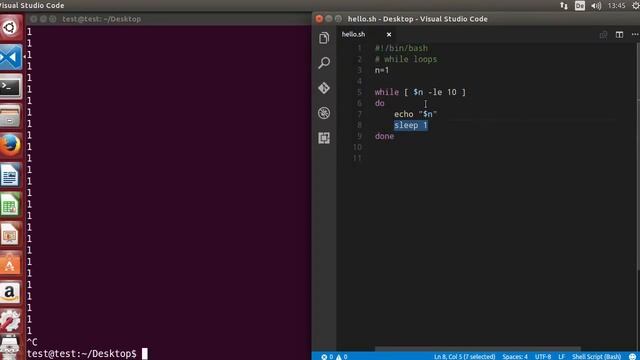
Task: Click the feedback smiley in status bar
Action: (x=633, y=357)
